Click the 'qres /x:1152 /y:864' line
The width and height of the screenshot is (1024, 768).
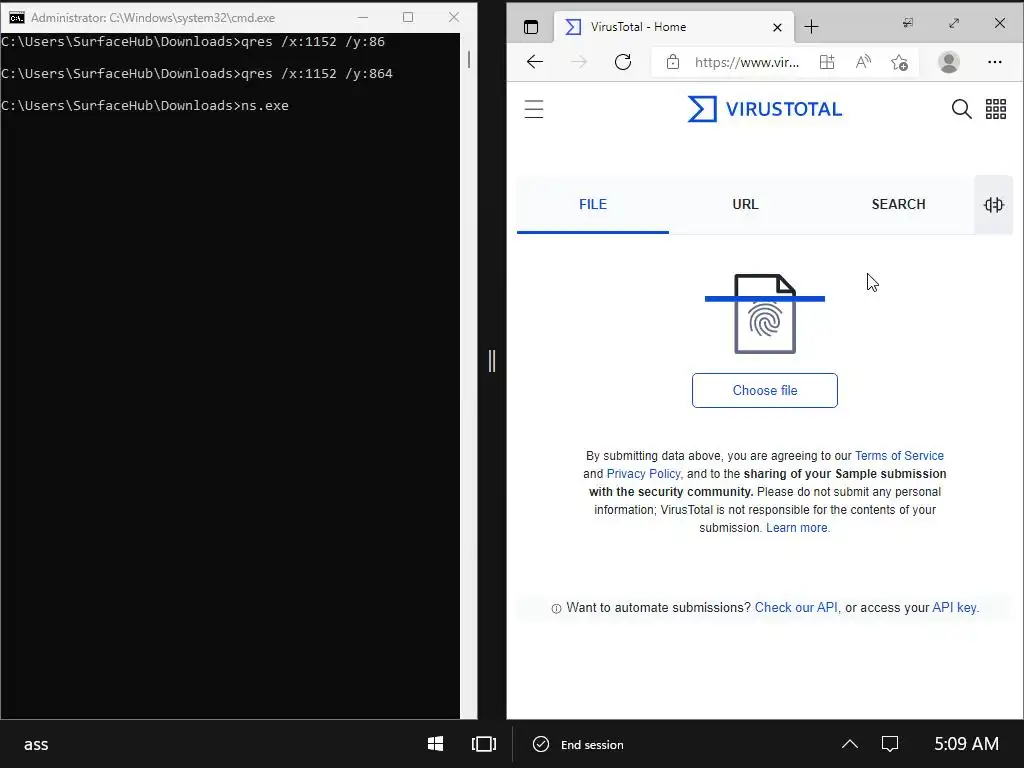[x=197, y=73]
